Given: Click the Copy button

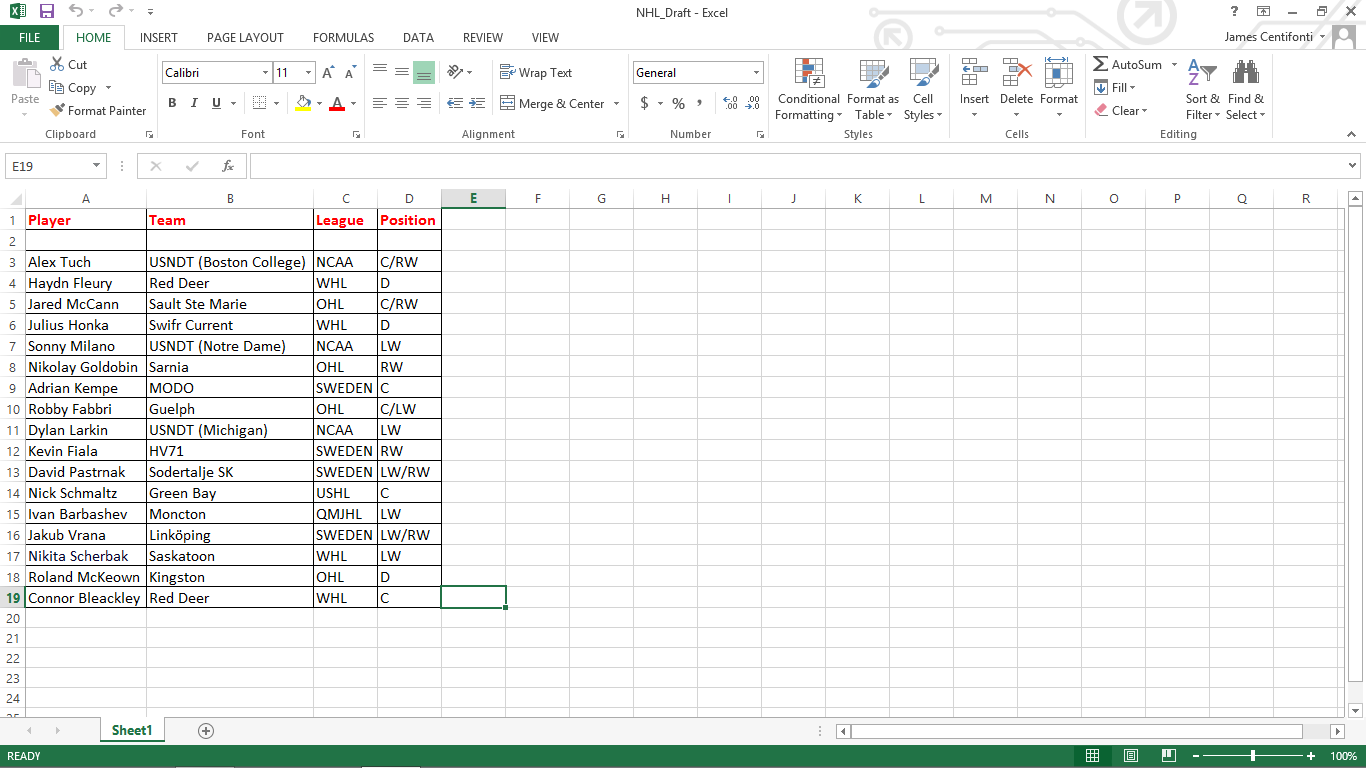Looking at the screenshot, I should click(74, 88).
